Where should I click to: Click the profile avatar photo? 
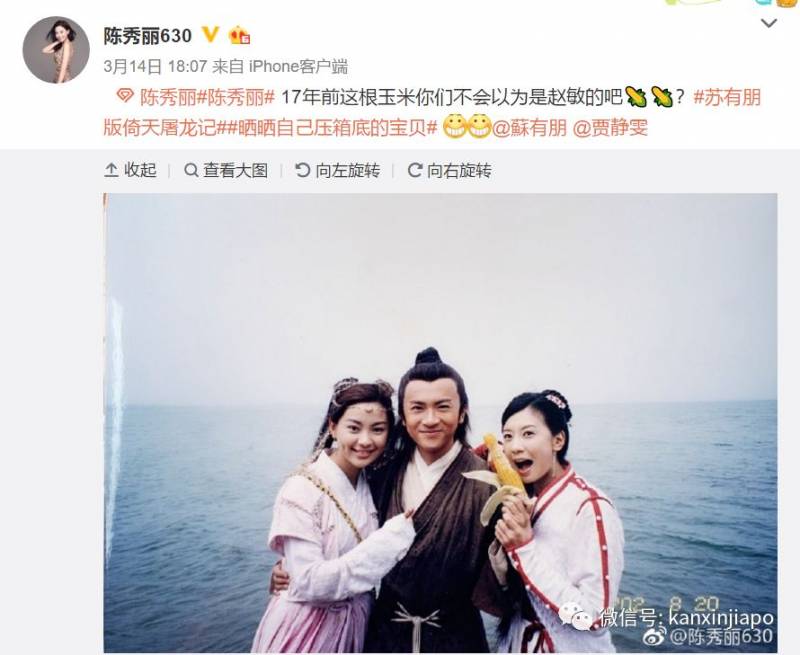coord(56,50)
